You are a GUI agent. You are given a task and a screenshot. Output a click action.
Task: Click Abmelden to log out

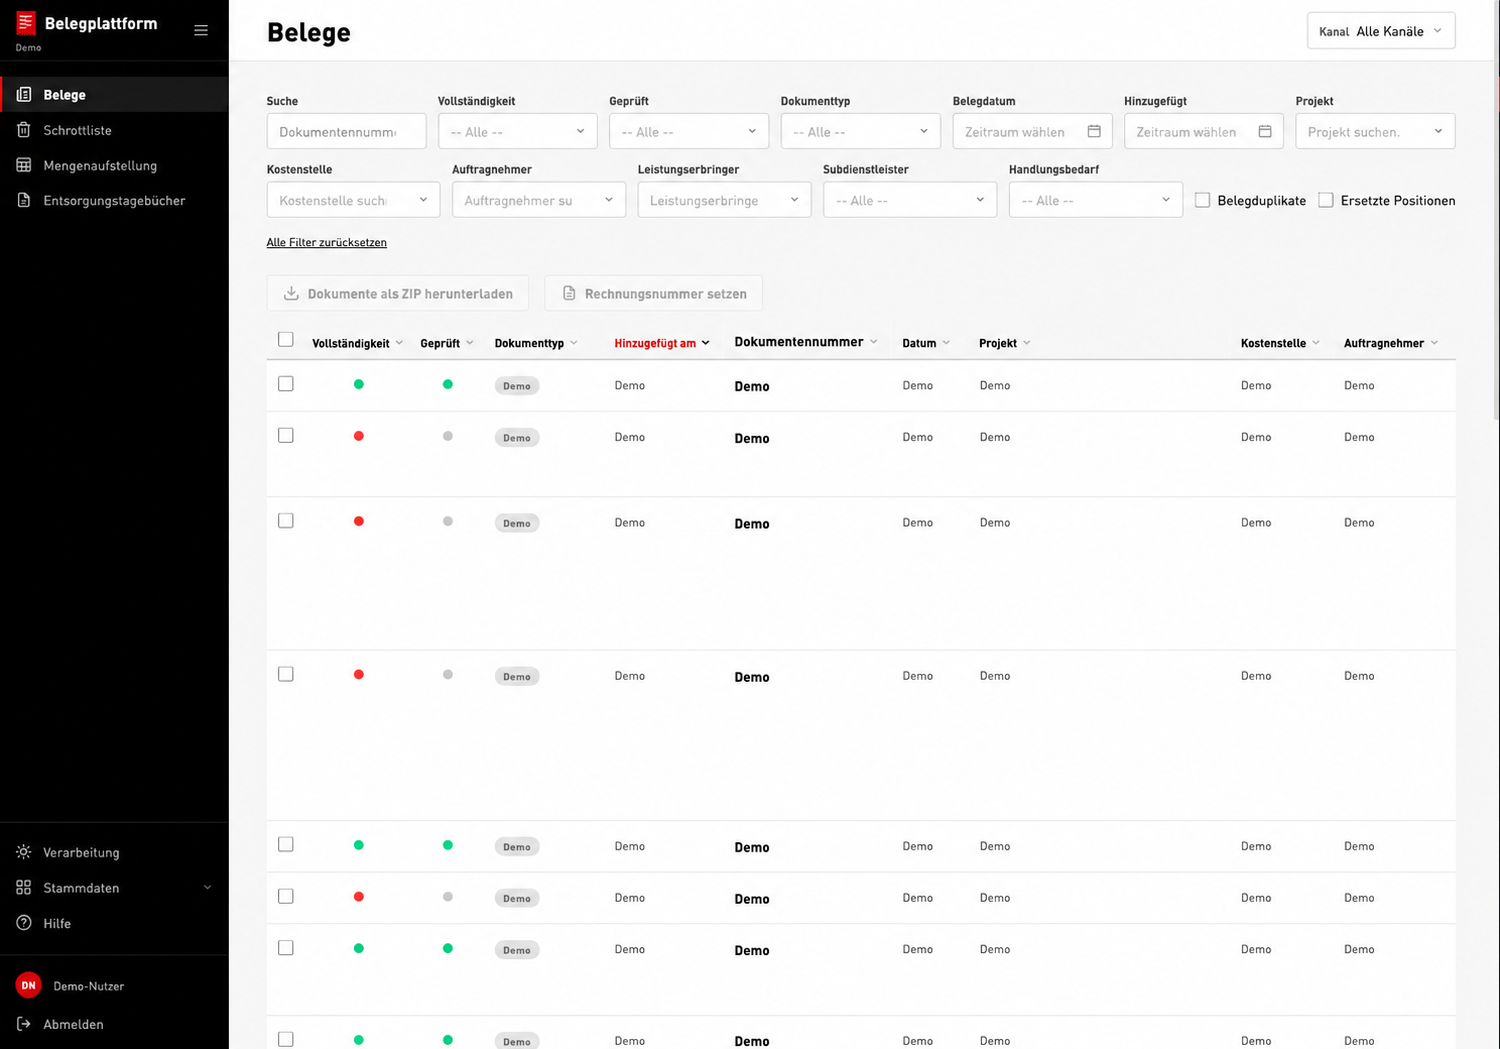point(73,1024)
